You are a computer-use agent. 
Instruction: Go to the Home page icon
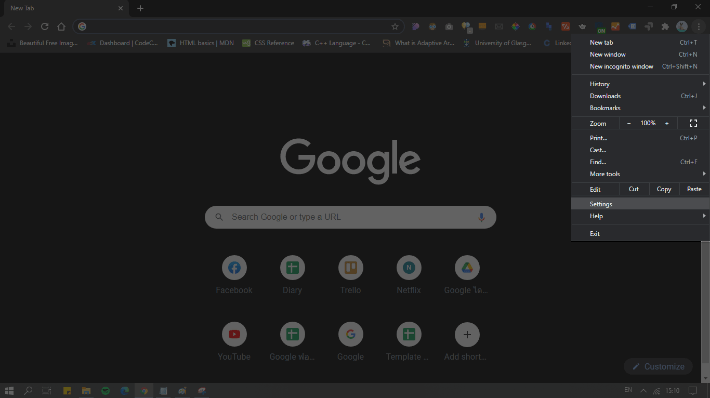(x=61, y=27)
